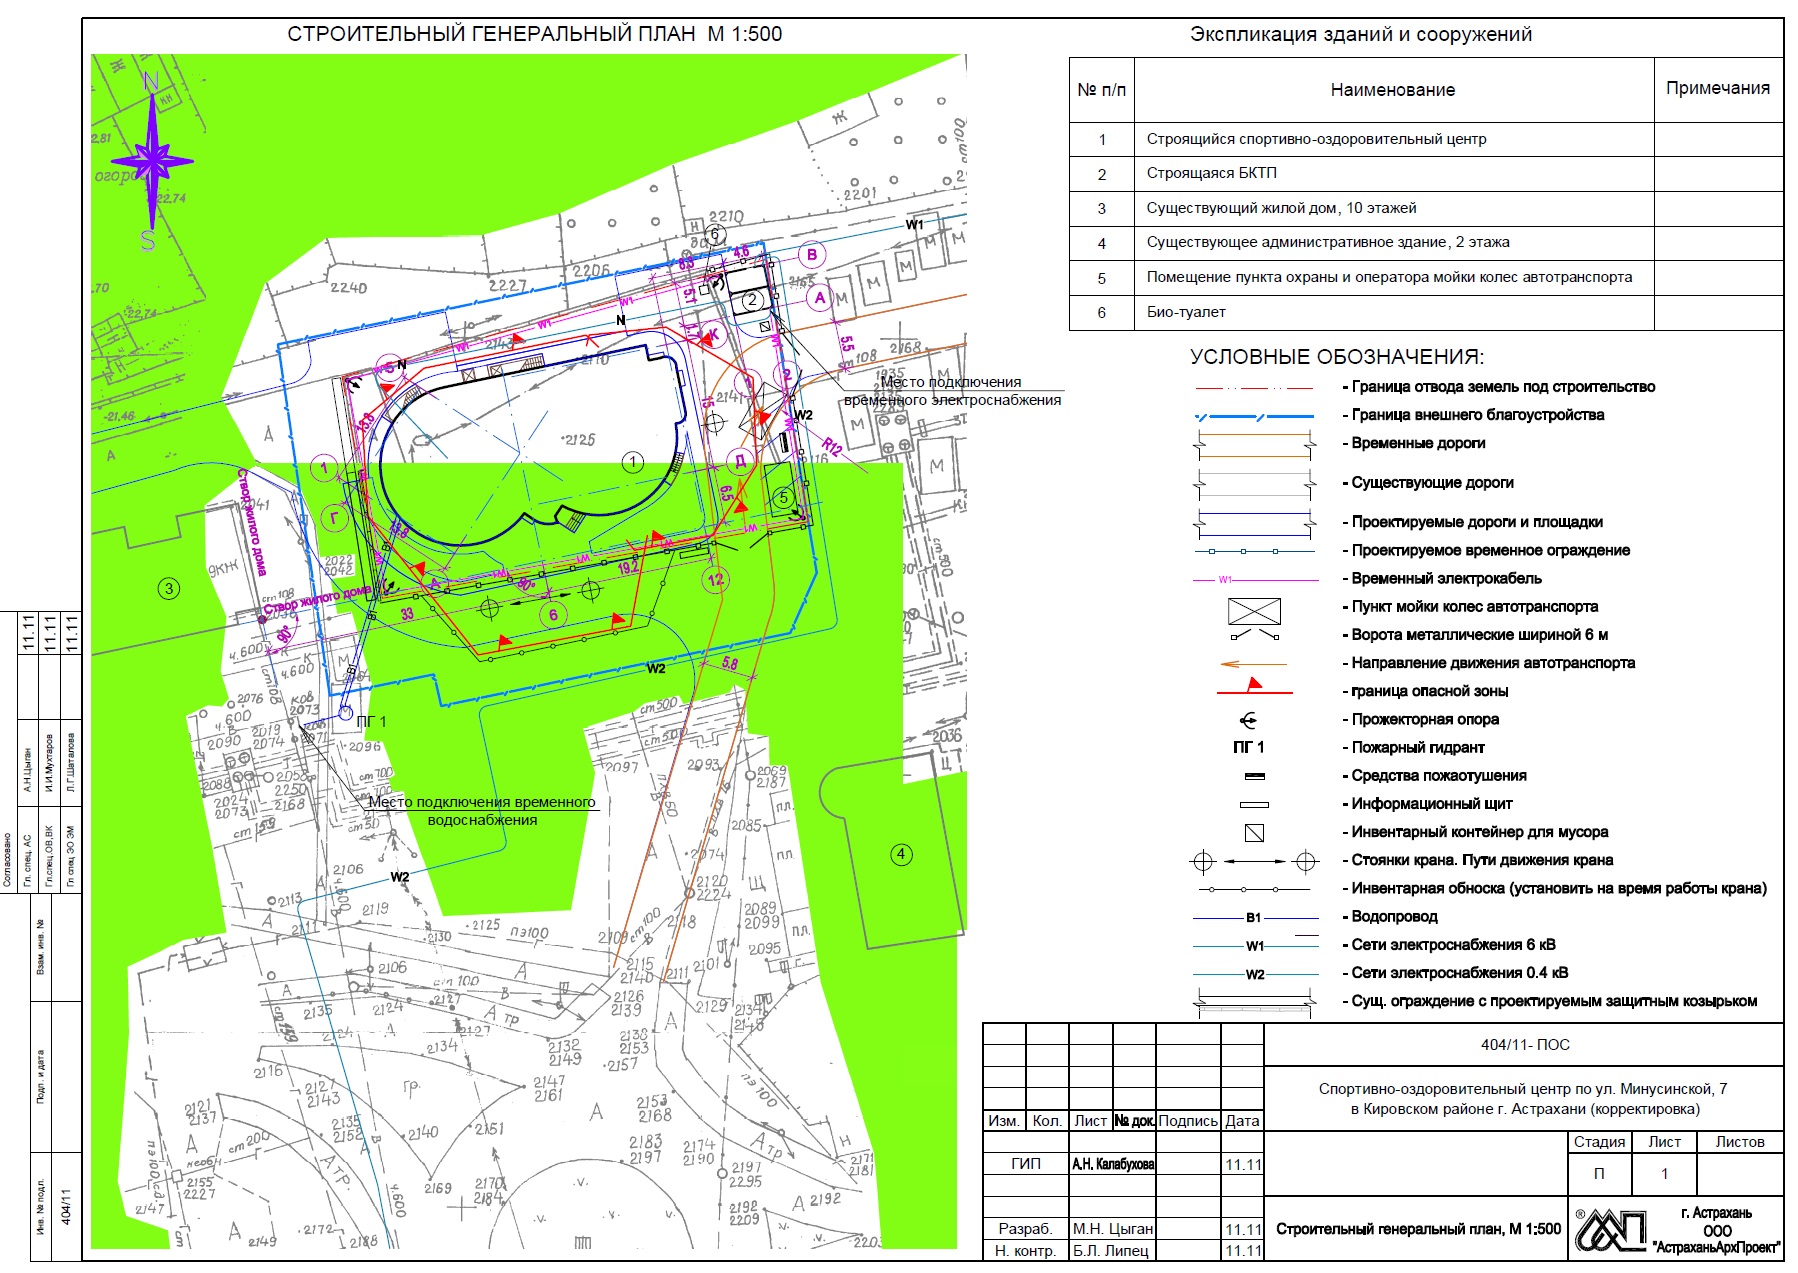Click the 'Наименование' table column header
Screen dimensions: 1798x1273
click(1393, 90)
